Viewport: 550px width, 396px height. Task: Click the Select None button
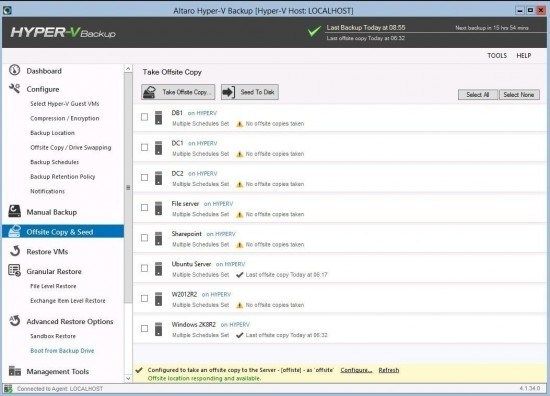(519, 95)
